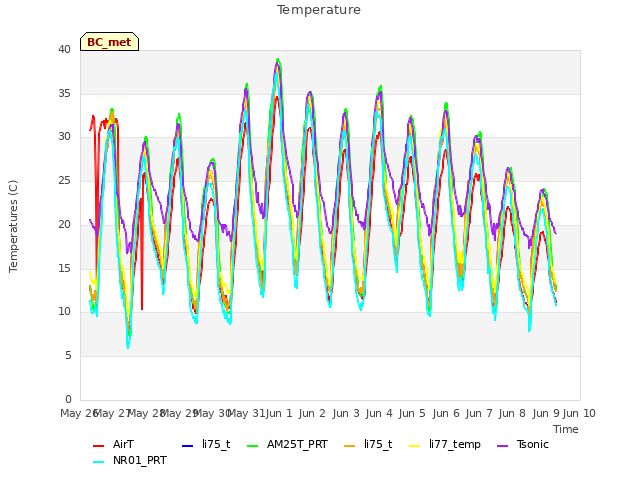This screenshot has width=640, height=480.
Task: Click the Temperature chart title
Action: click(319, 10)
